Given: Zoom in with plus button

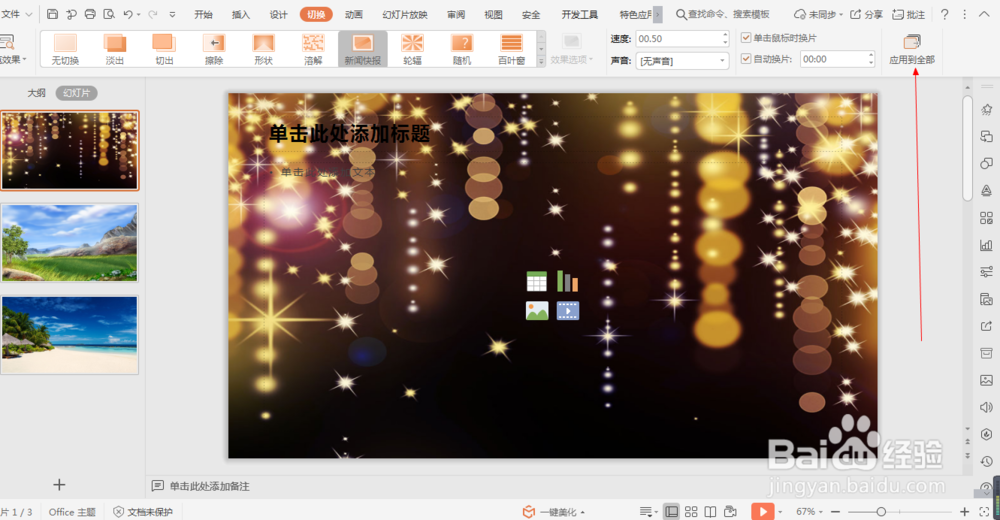Looking at the screenshot, I should 964,512.
